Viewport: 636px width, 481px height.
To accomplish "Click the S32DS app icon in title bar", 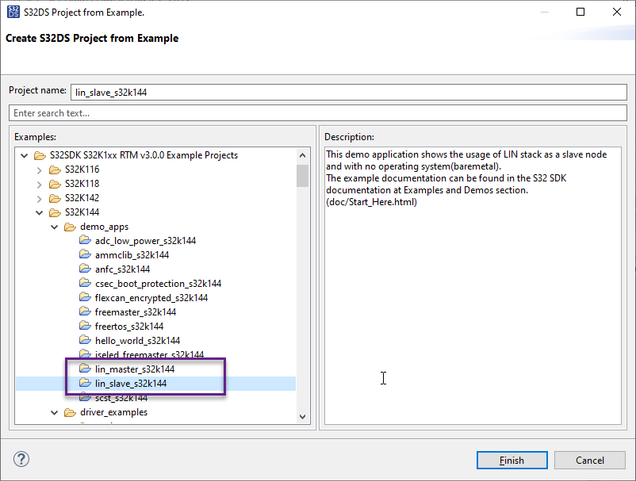I will [x=13, y=12].
